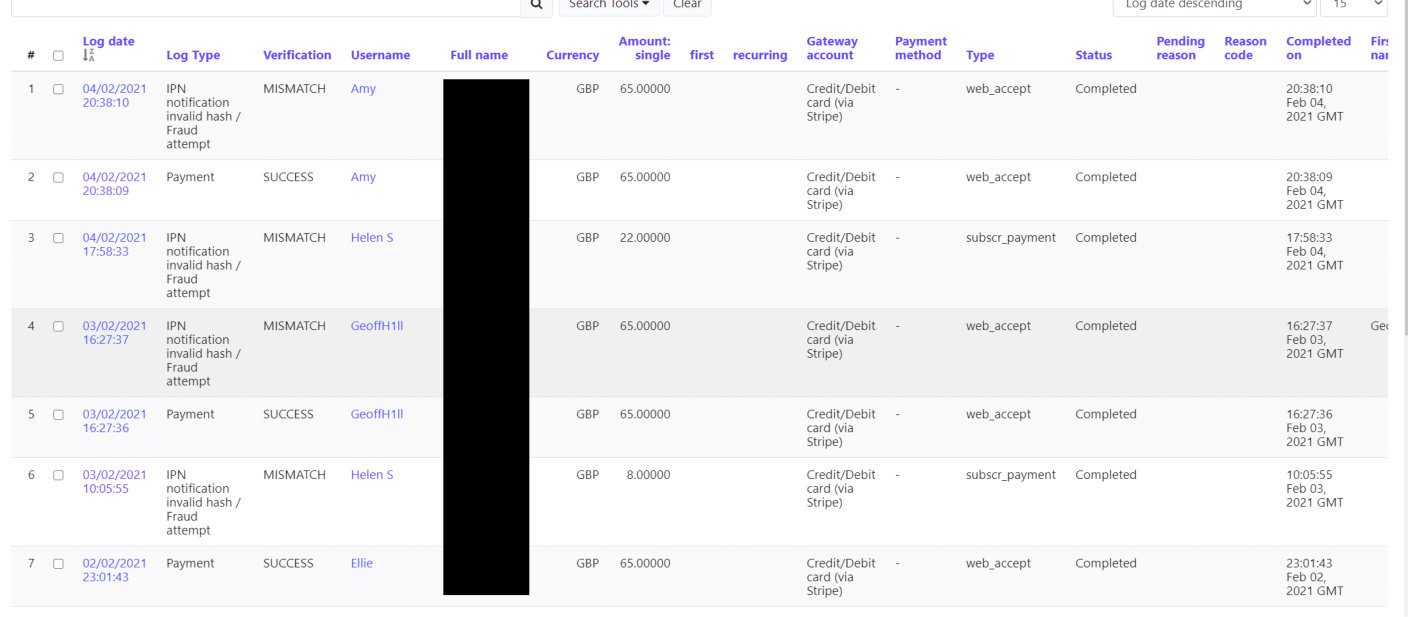Open username Ellie

coord(362,563)
